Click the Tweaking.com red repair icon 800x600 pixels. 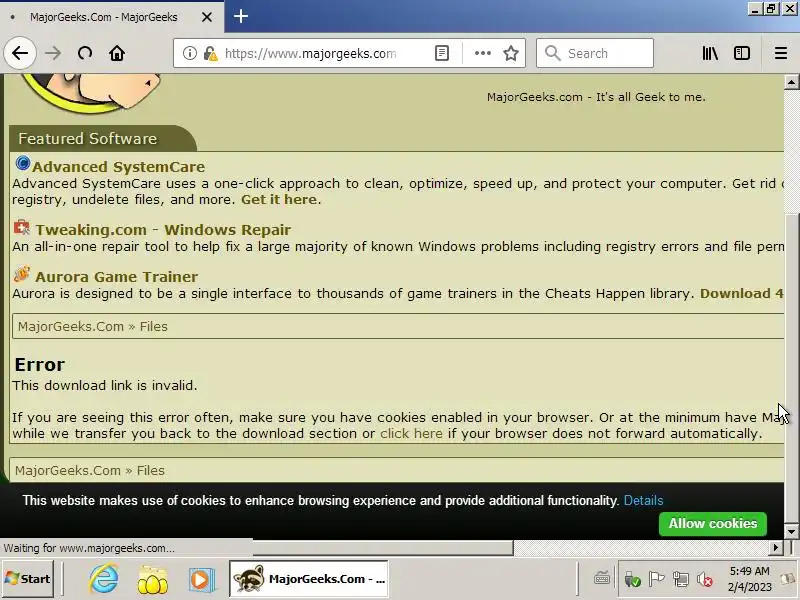(21, 227)
